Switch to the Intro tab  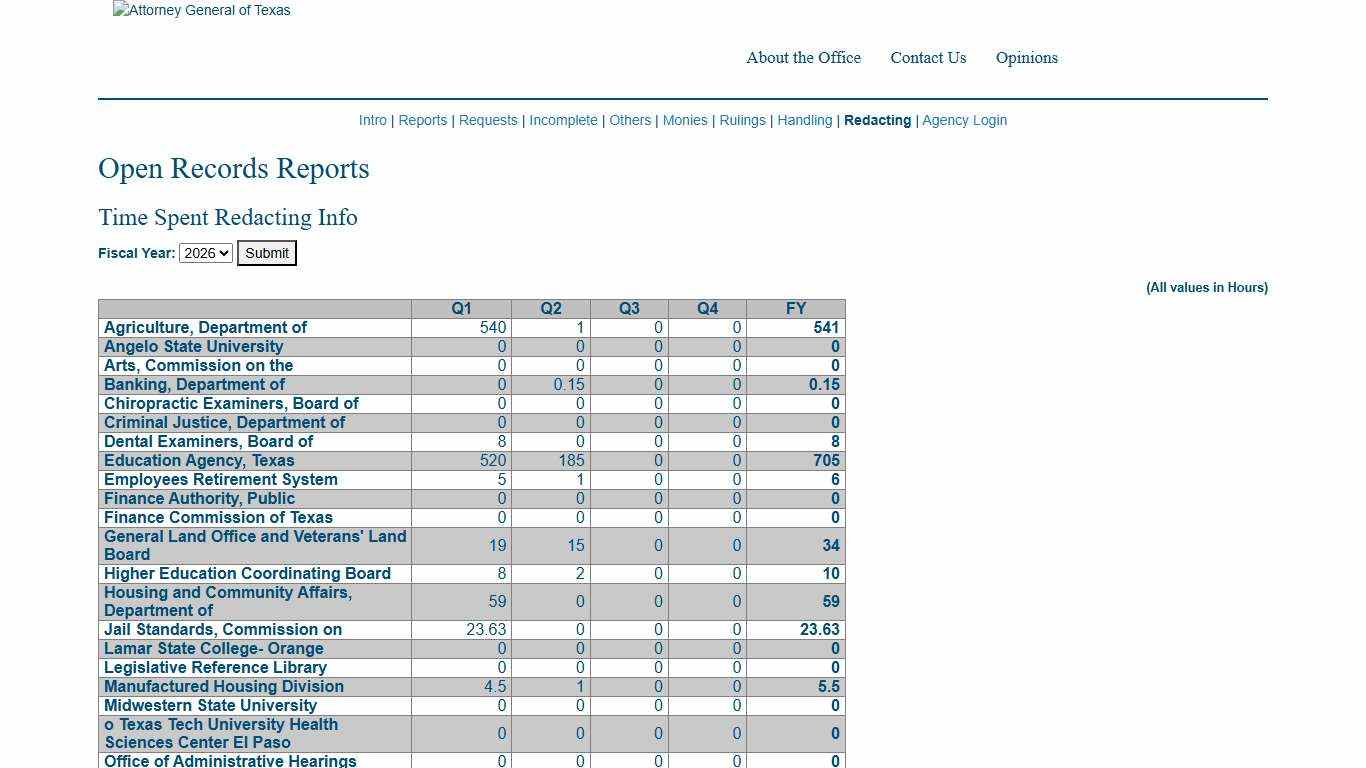[x=372, y=120]
